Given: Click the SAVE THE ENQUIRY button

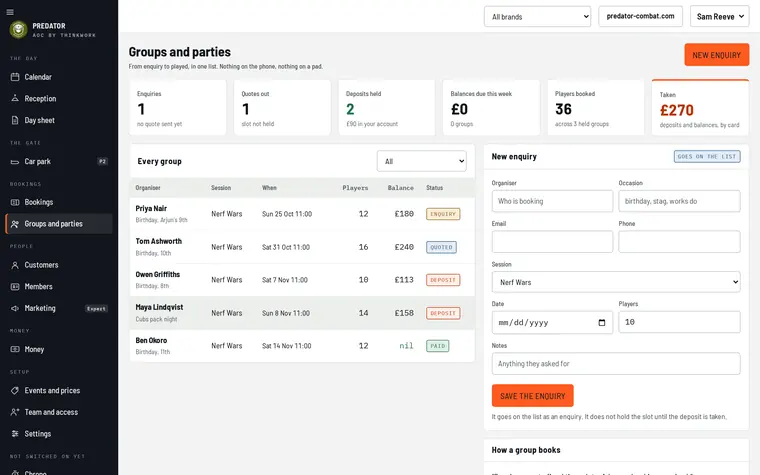Looking at the screenshot, I should 532,396.
